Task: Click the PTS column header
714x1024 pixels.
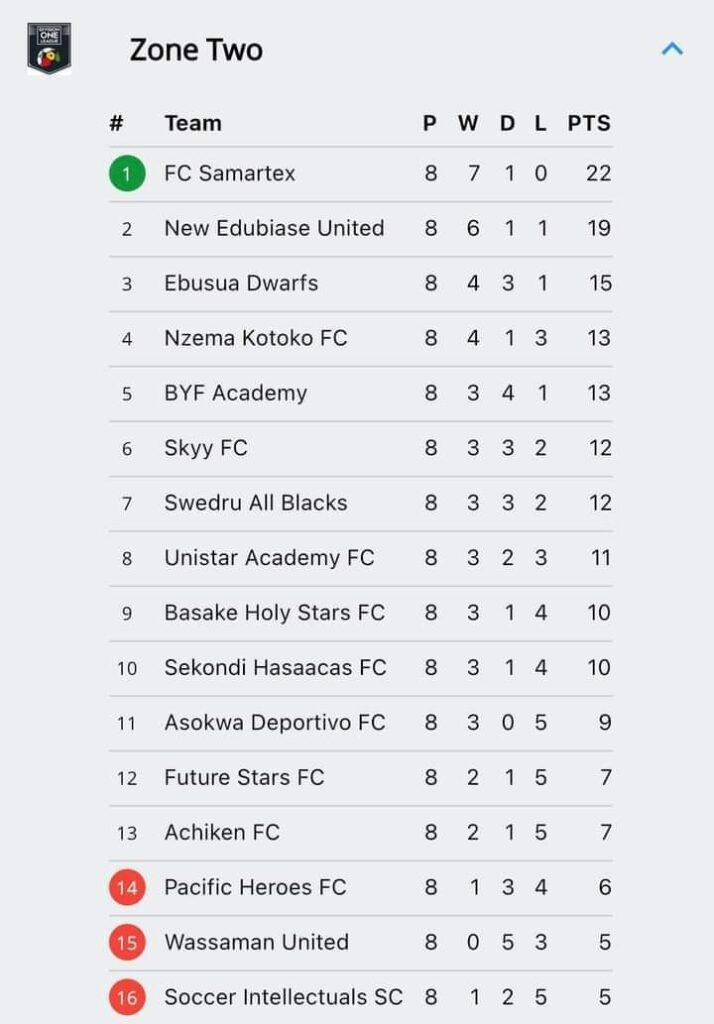Action: 589,123
